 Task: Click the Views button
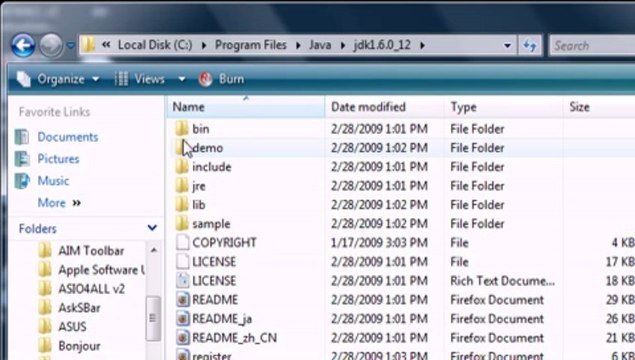coord(140,79)
